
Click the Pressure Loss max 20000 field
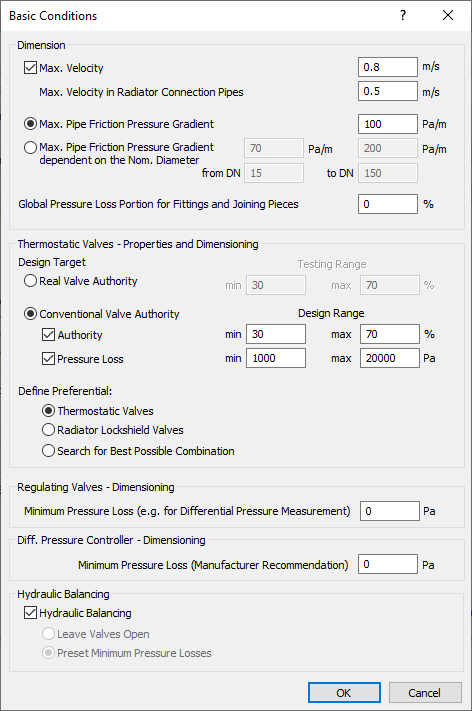pos(389,358)
